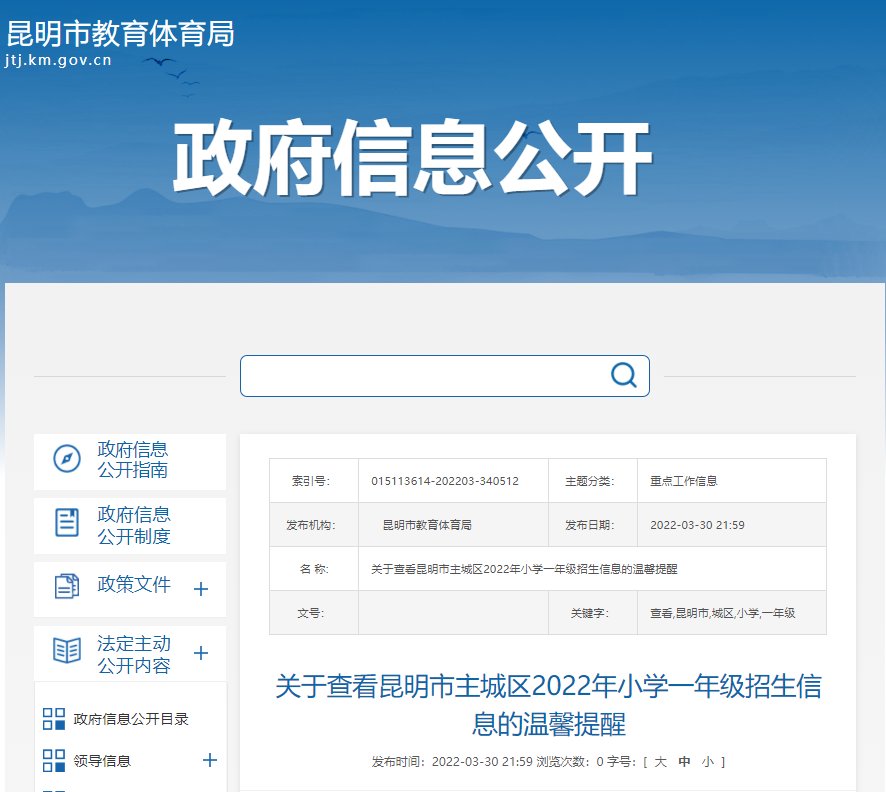Click the file icon beside 政策文件

[67, 586]
